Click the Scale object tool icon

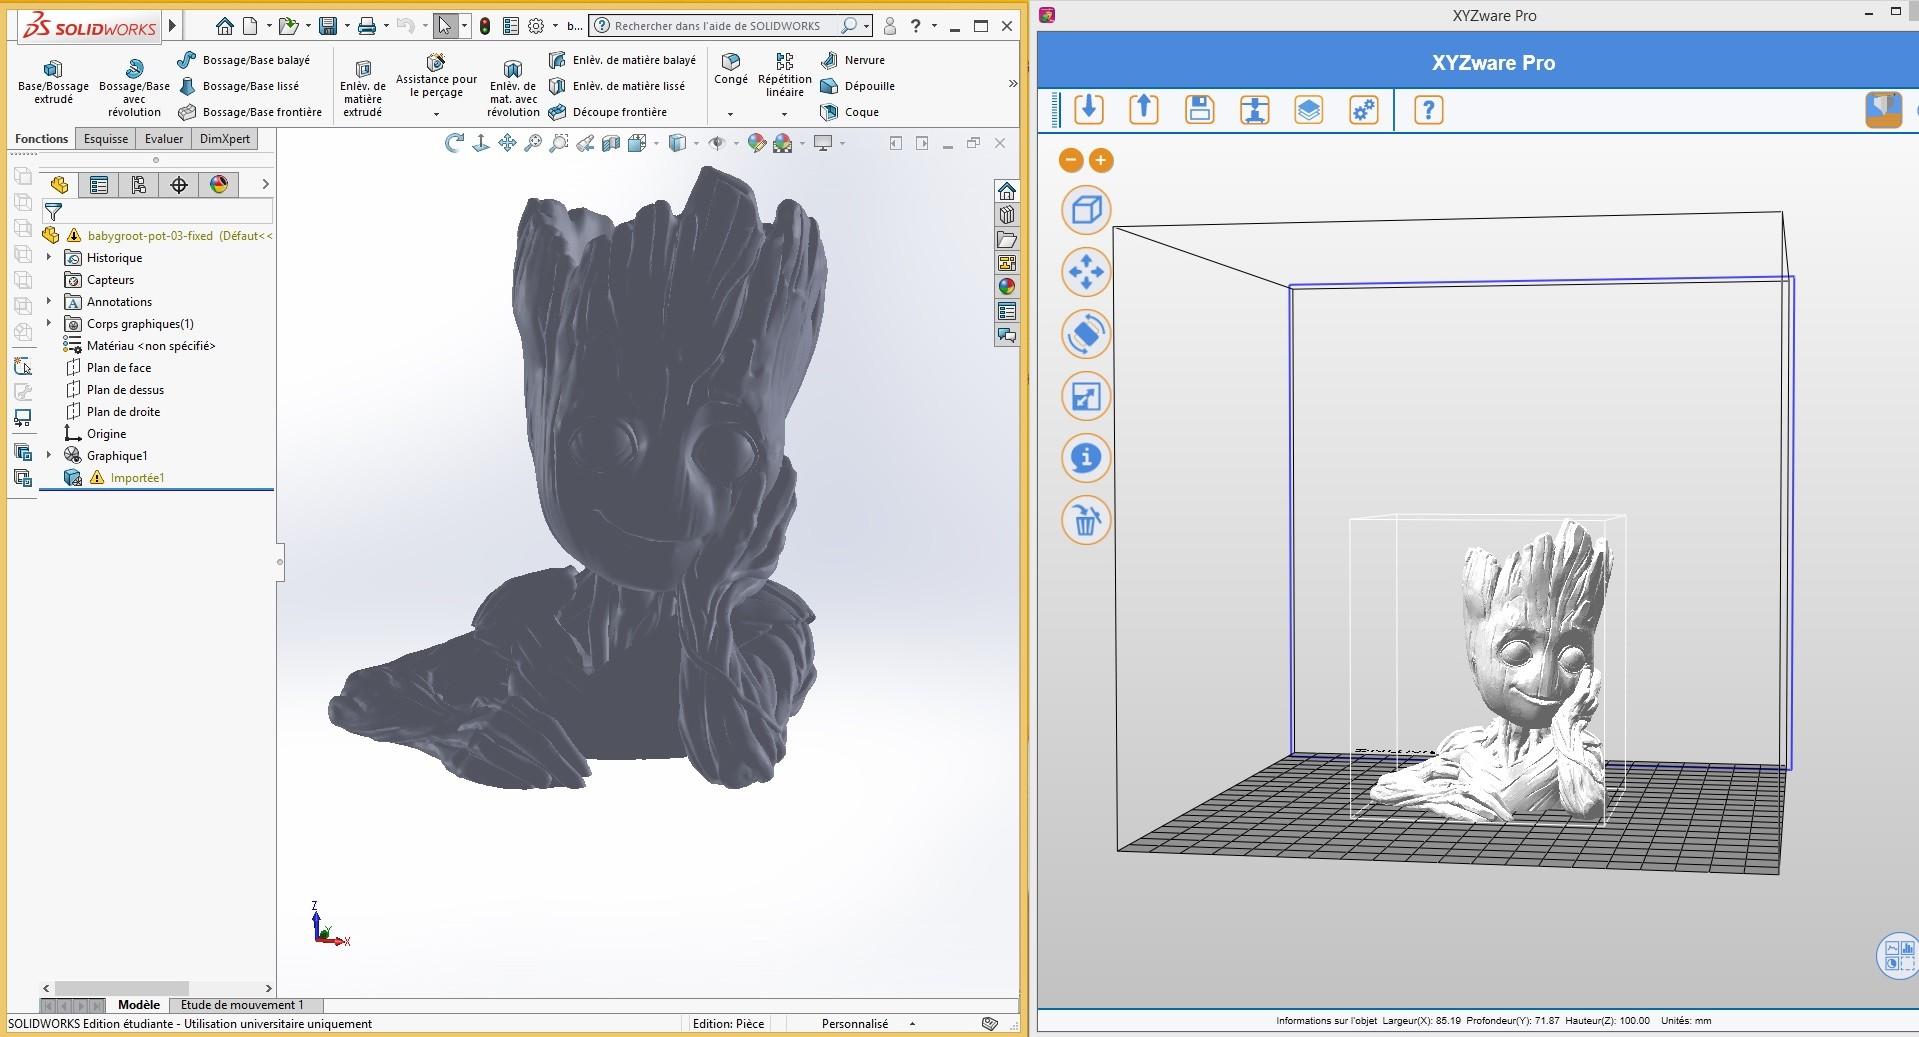1086,397
